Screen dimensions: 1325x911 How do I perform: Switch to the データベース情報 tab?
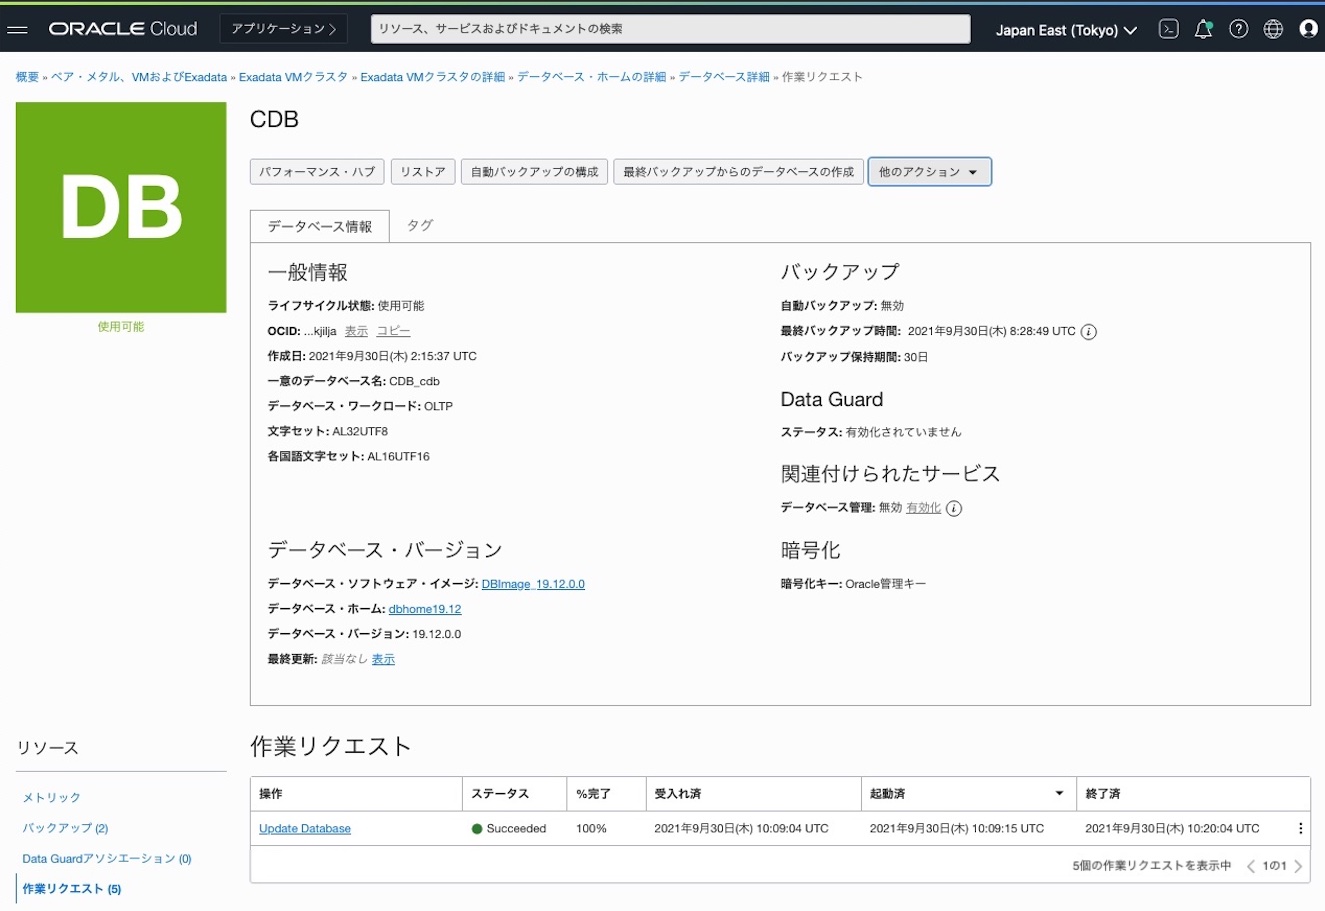click(320, 226)
